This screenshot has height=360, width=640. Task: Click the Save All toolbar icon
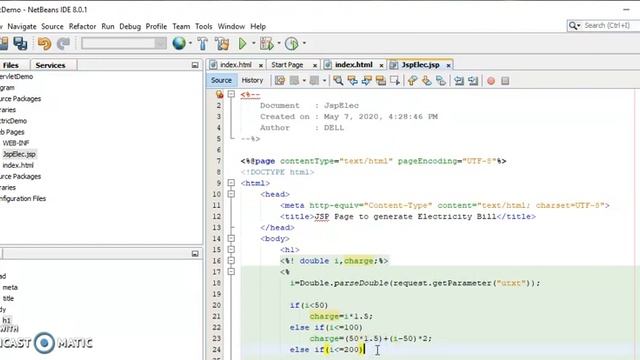20,43
